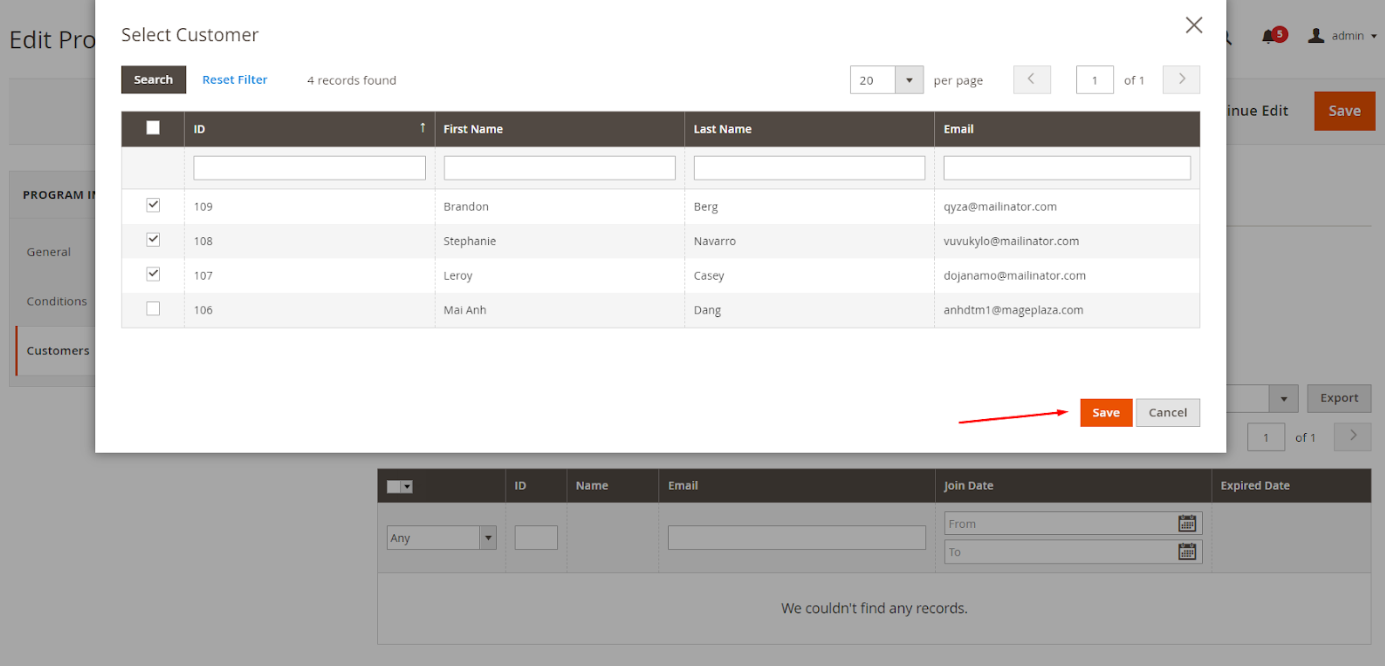The image size is (1385, 666).
Task: Toggle the select-all header checkbox
Action: (x=153, y=128)
